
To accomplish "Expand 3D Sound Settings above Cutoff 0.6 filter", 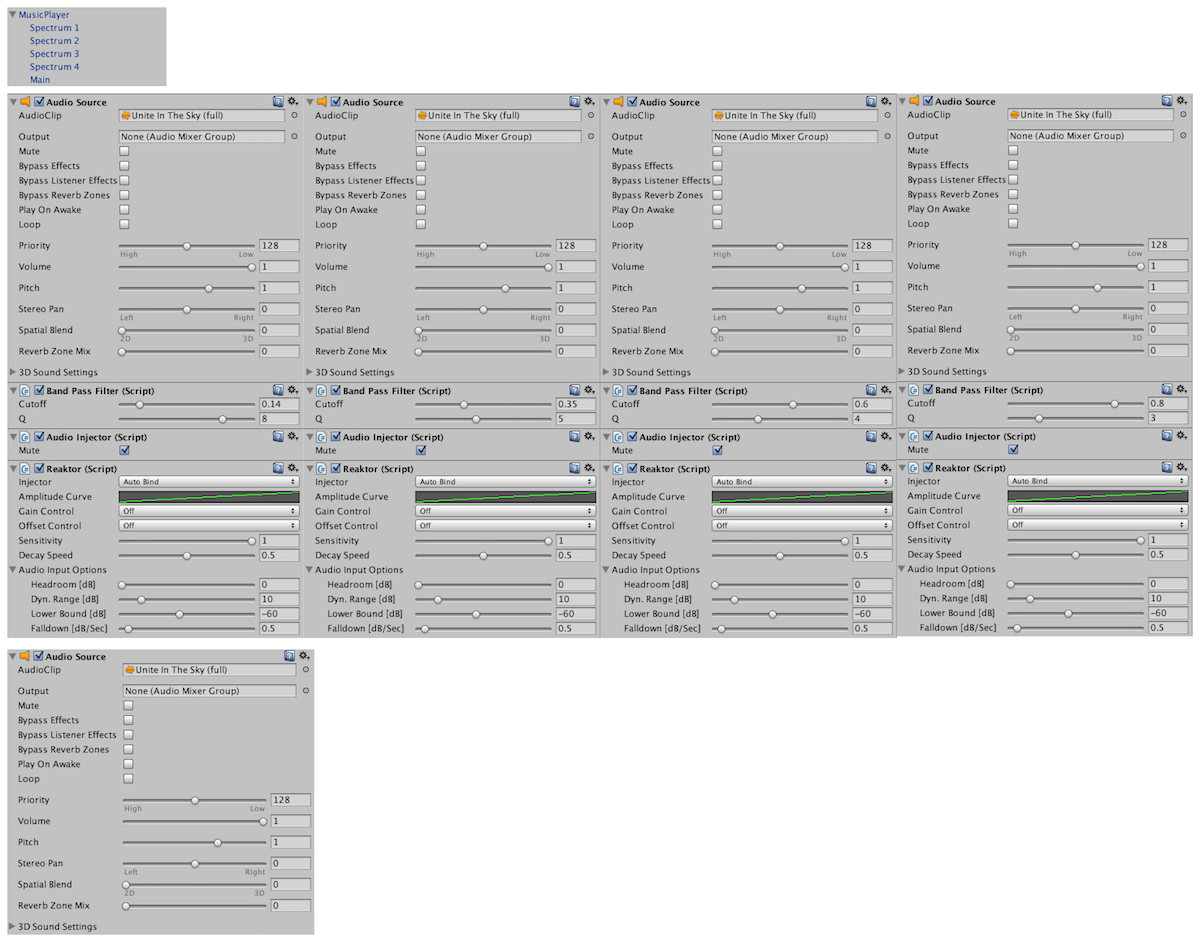I will click(605, 372).
